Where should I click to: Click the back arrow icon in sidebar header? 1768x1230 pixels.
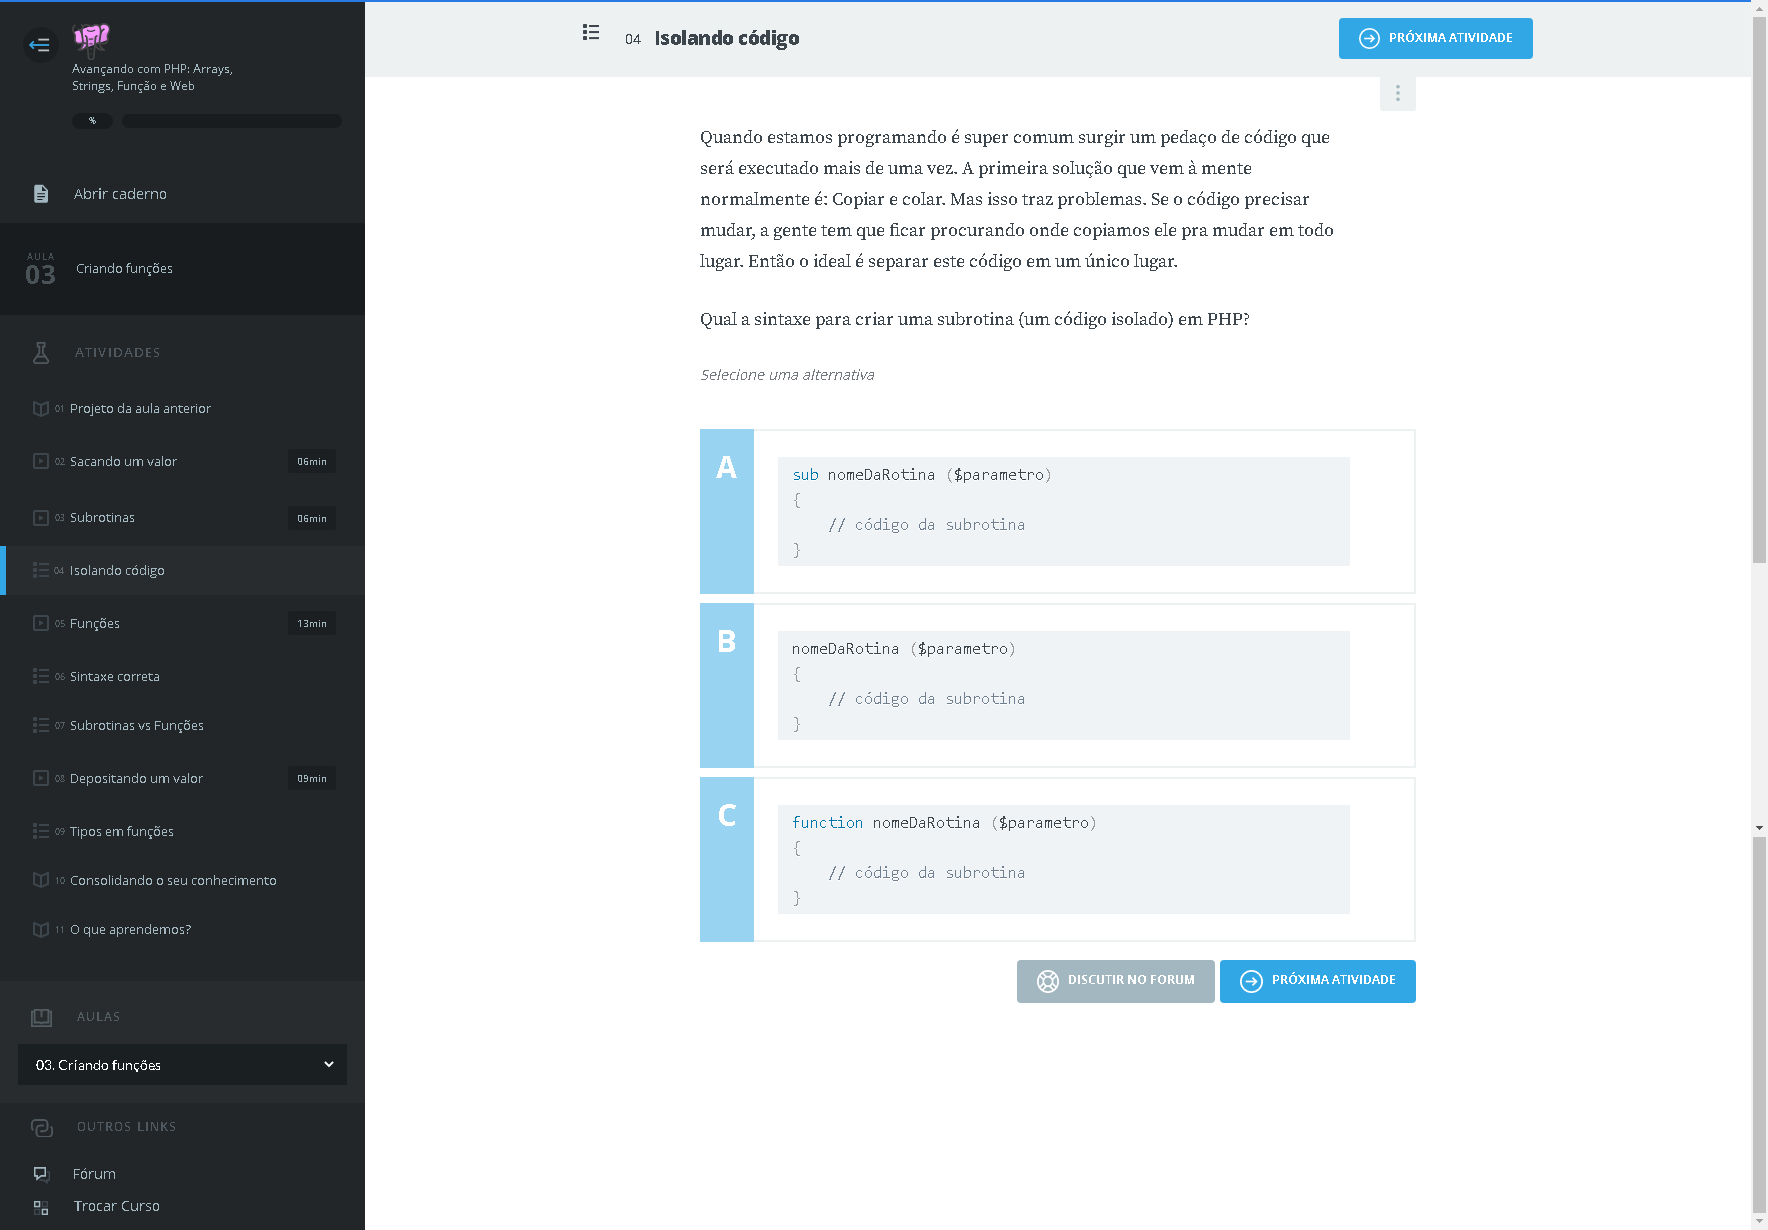[x=40, y=44]
